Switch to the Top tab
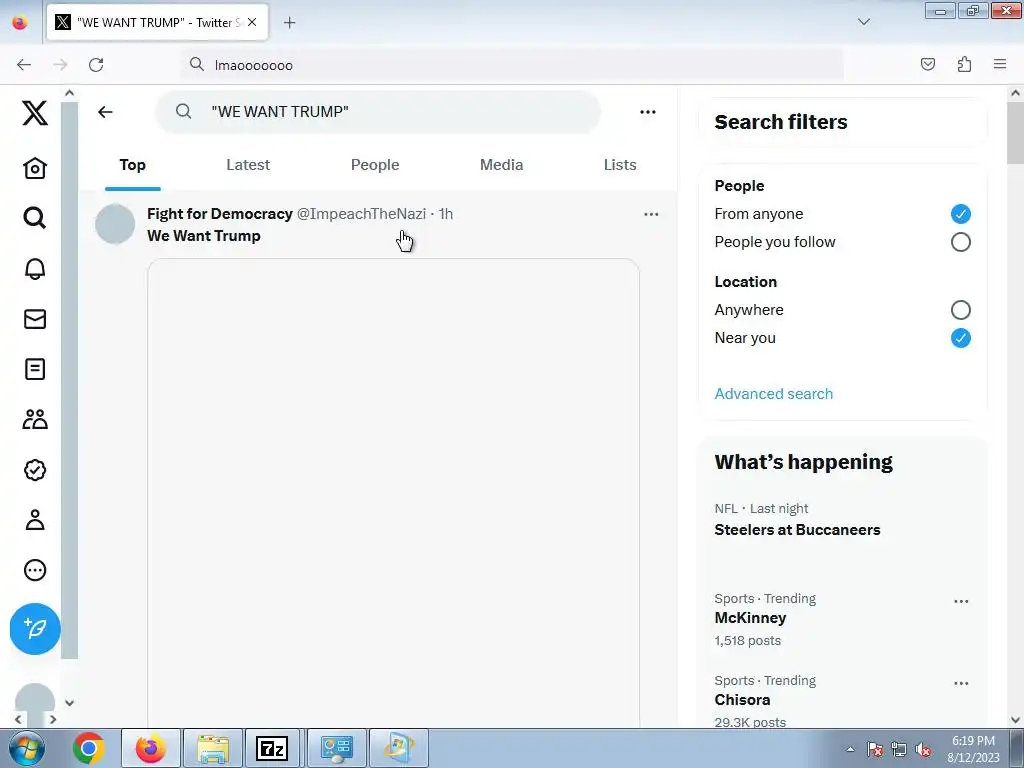This screenshot has height=768, width=1024. coord(133,165)
